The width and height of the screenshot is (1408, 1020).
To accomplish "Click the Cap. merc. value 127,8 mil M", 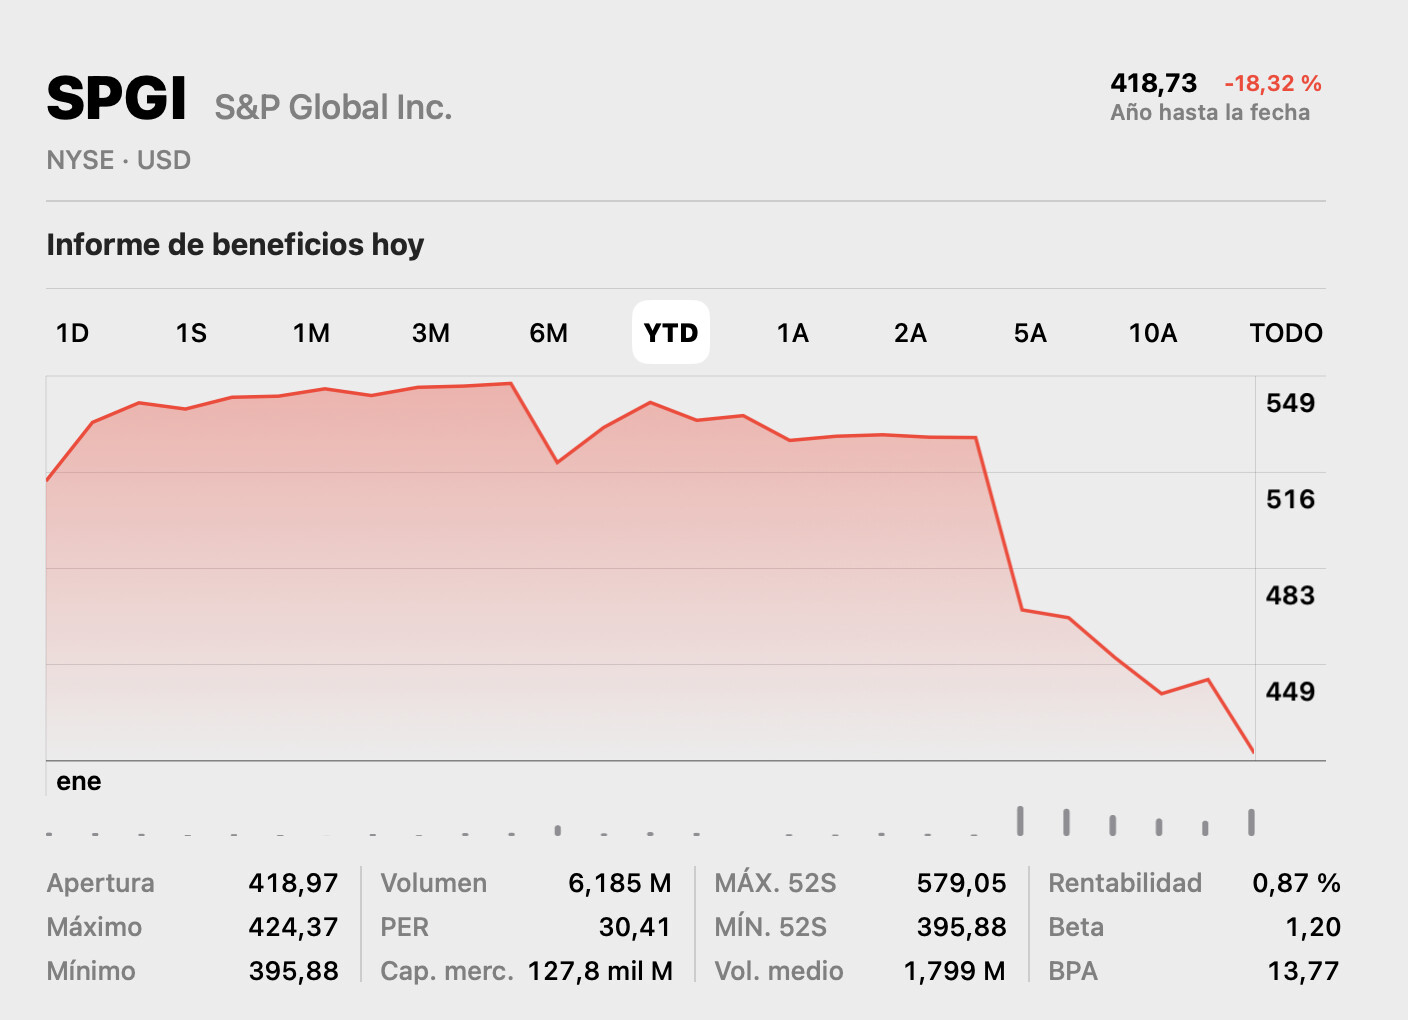I will coord(600,971).
